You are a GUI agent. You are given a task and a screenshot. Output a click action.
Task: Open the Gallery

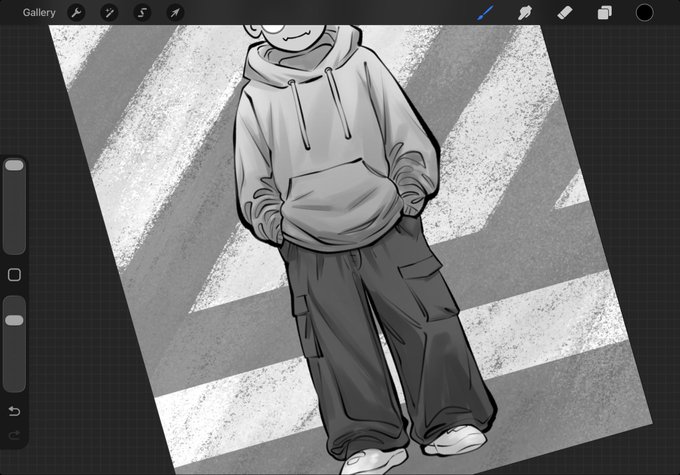click(x=39, y=13)
